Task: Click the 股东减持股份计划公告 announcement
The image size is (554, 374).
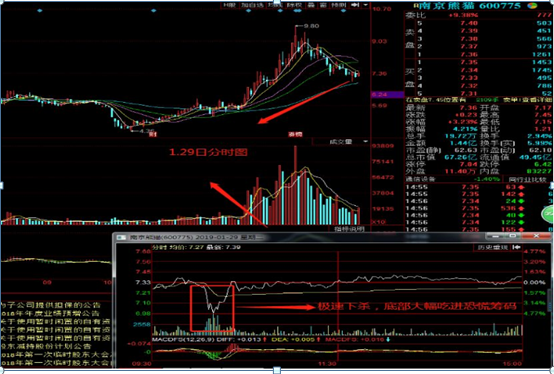Action: point(46,346)
